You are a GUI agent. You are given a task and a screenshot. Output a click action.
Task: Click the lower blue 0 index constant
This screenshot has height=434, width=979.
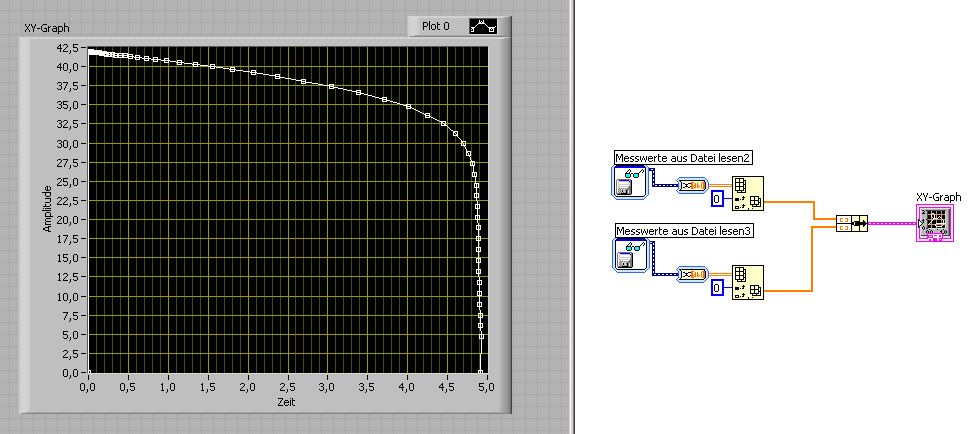pyautogui.click(x=717, y=289)
